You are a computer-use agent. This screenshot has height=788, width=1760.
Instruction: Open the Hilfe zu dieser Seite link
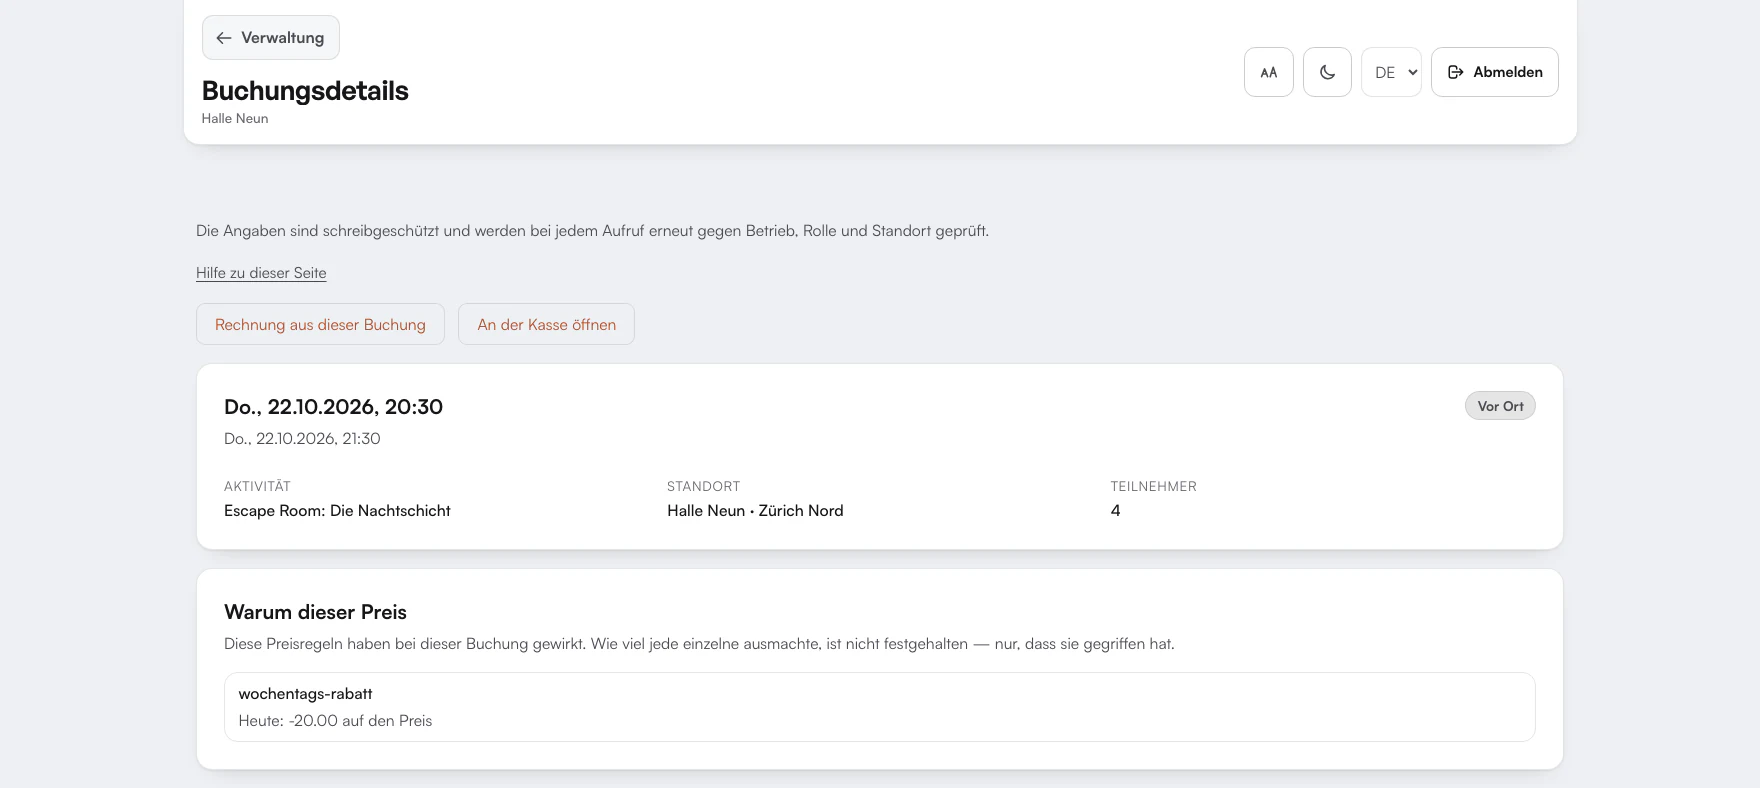click(261, 273)
